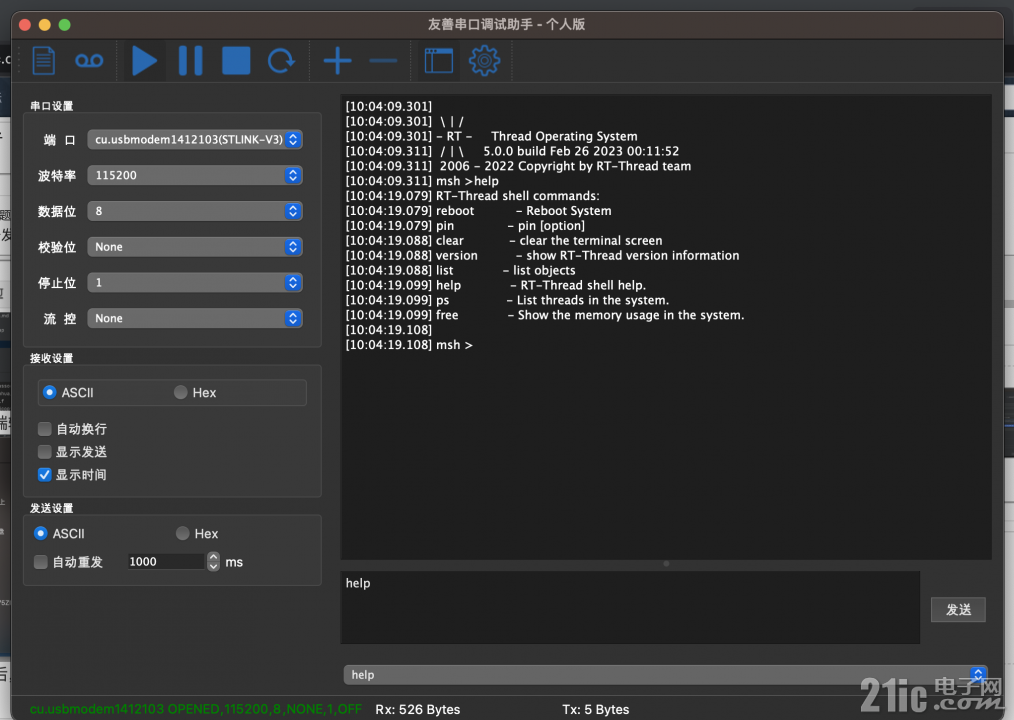Click the resend interval field showing 1000
1014x720 pixels.
pos(166,562)
